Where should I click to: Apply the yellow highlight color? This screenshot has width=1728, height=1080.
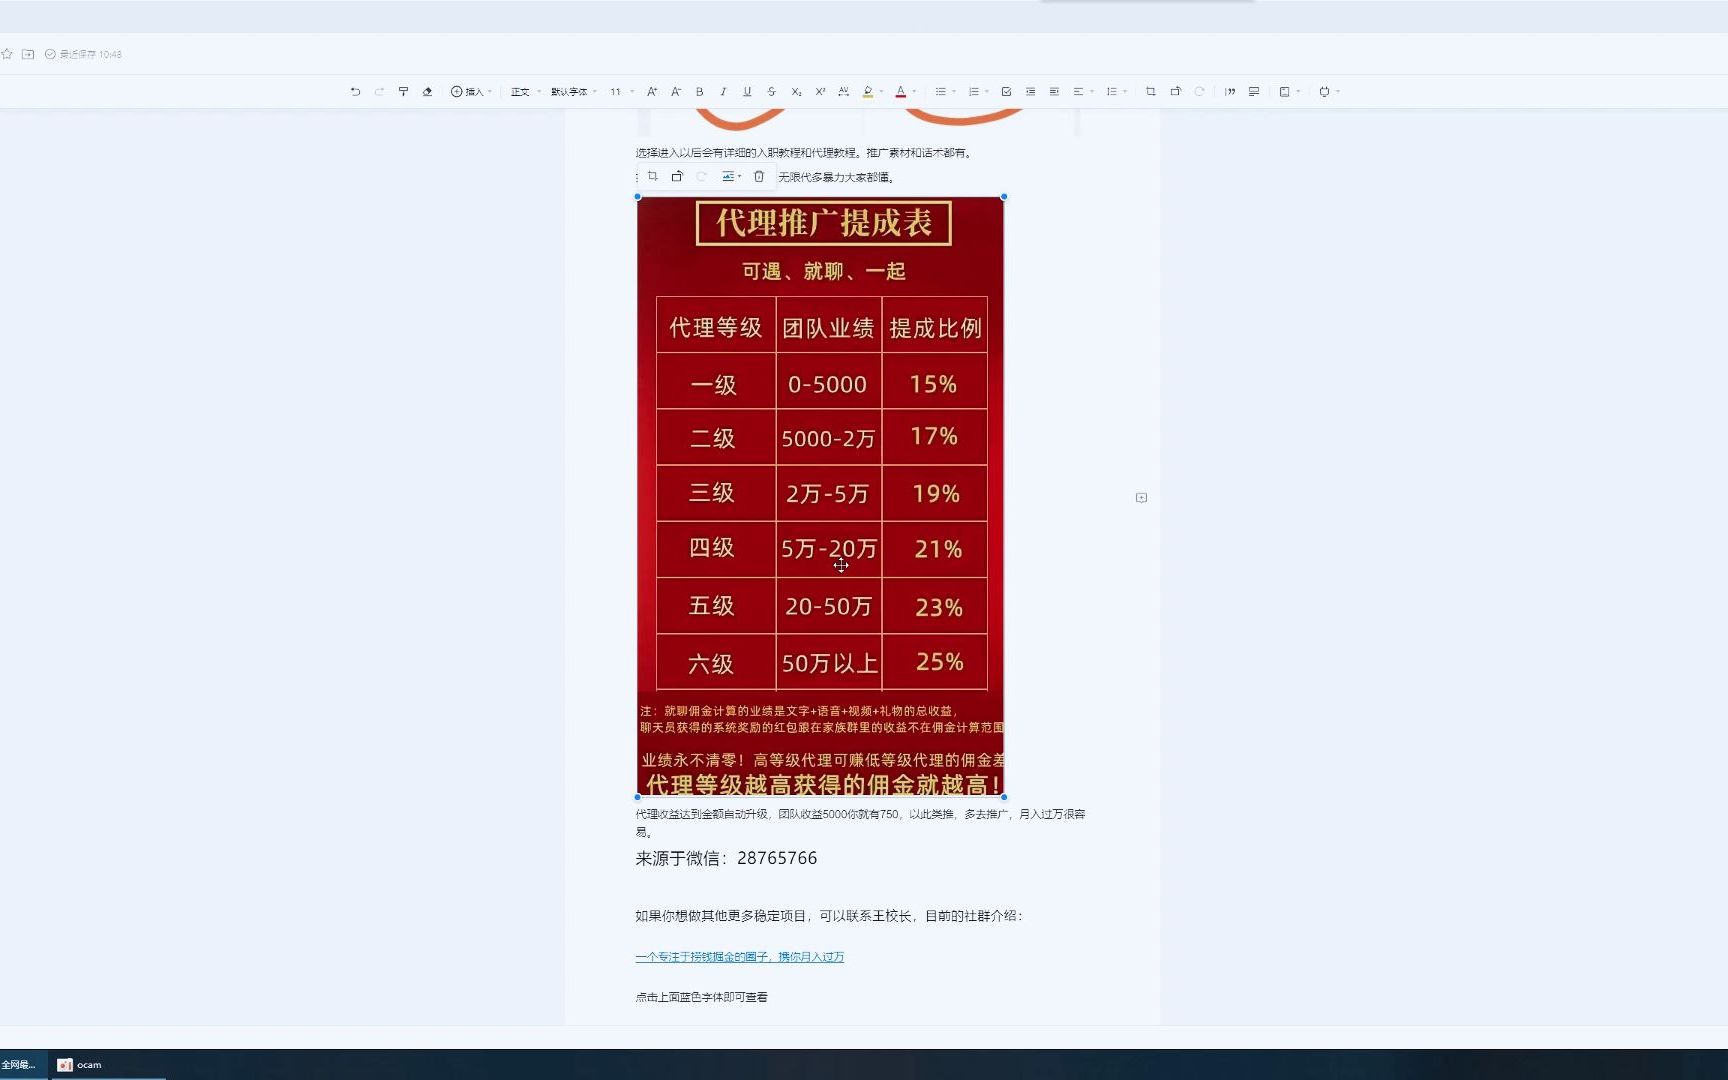point(867,91)
